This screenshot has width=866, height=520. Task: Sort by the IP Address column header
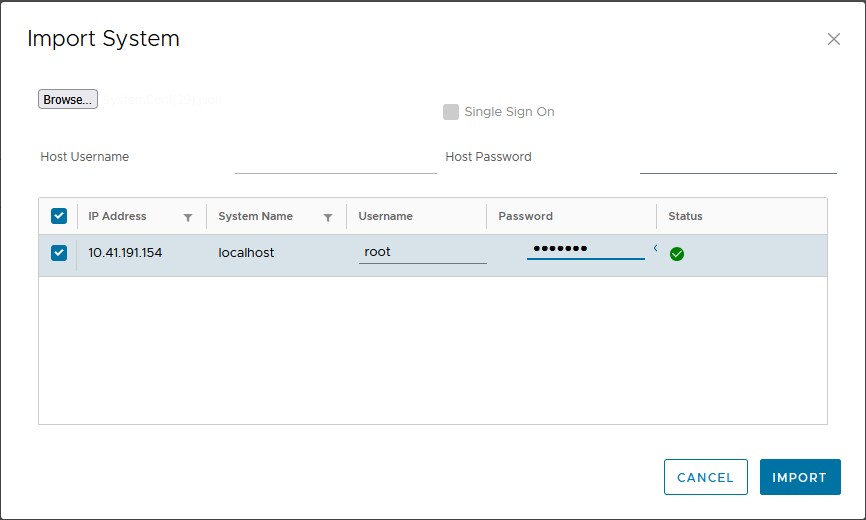point(117,216)
